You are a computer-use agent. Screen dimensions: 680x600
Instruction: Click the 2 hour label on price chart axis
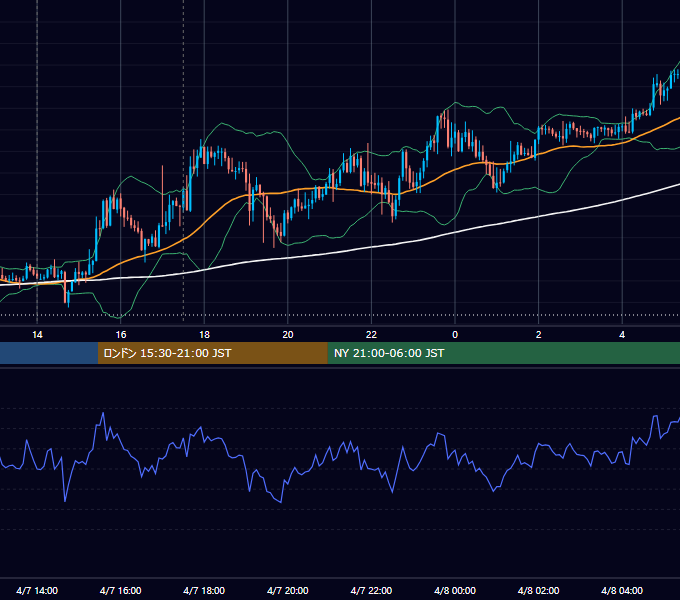538,335
